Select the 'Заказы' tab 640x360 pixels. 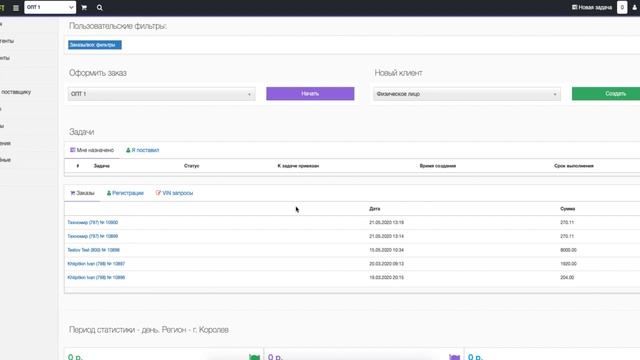pos(82,193)
